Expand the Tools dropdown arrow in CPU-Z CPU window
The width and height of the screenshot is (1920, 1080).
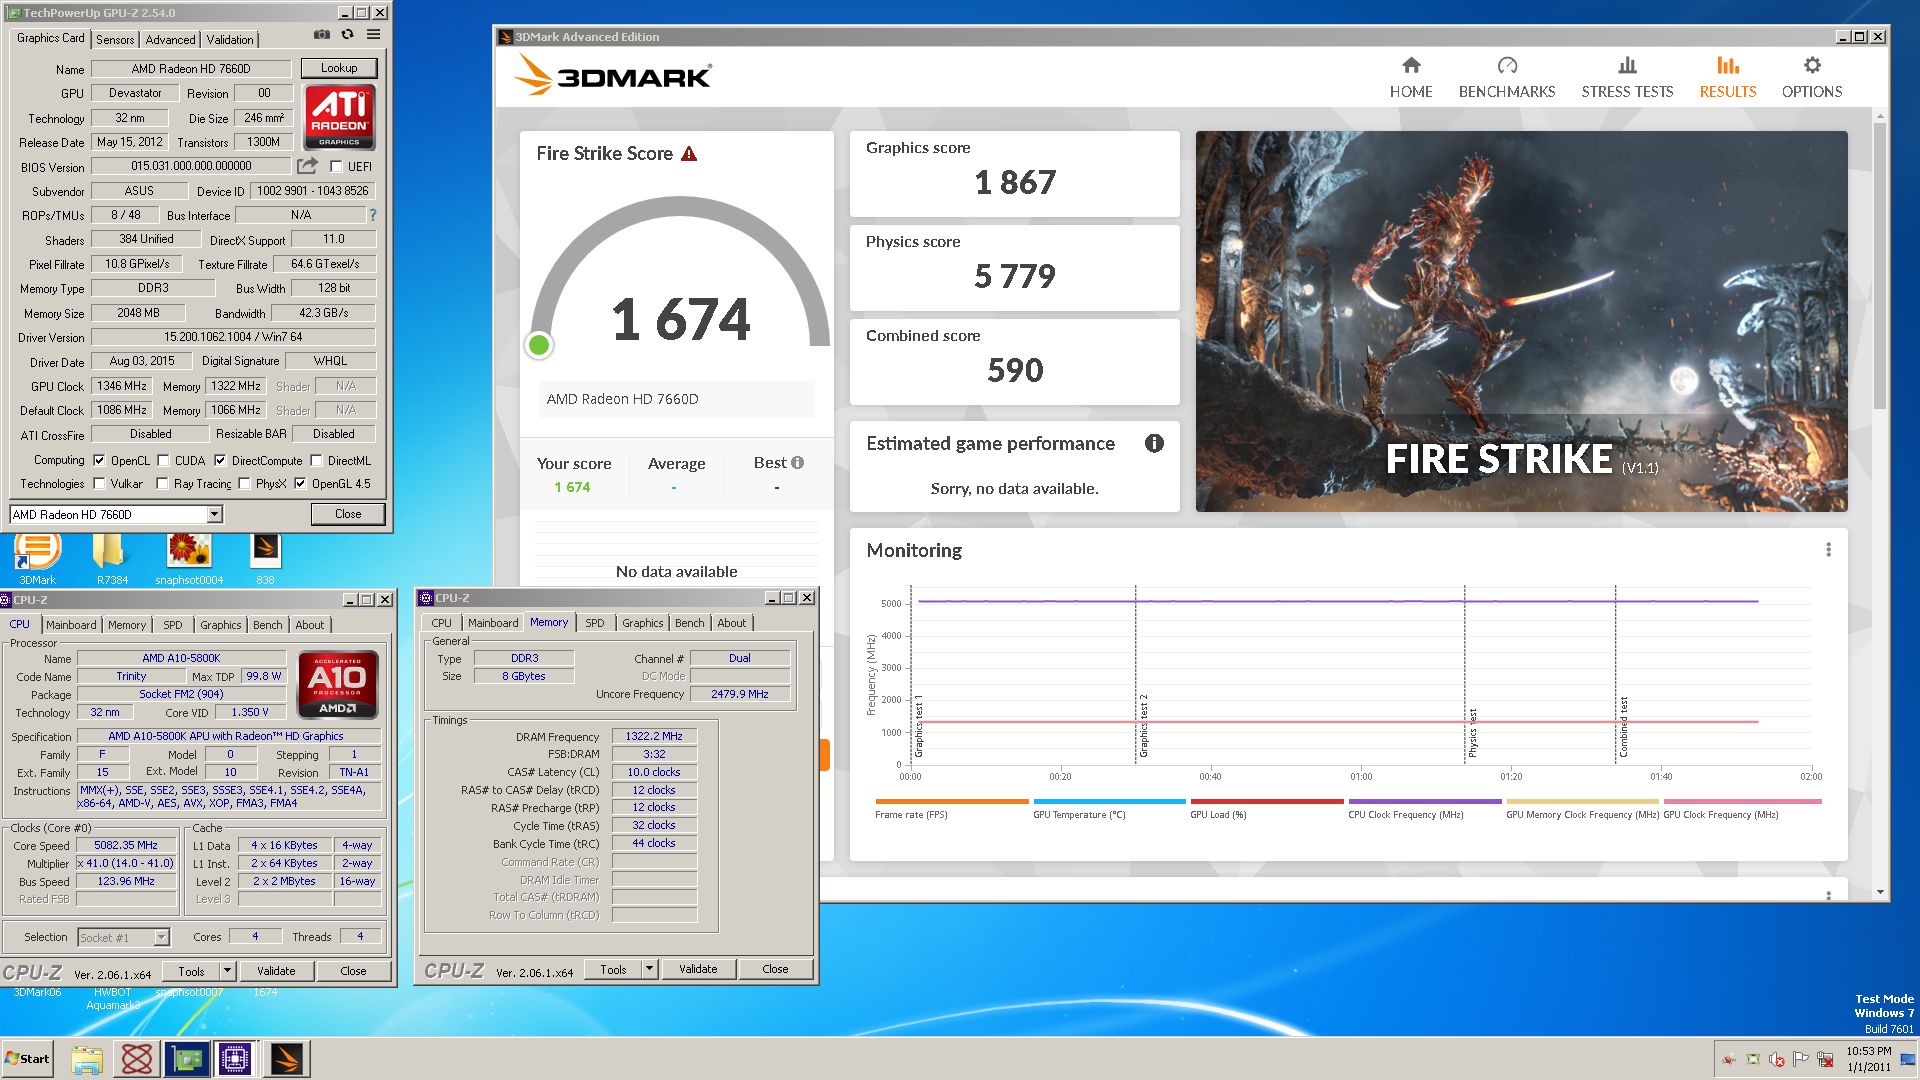tap(227, 971)
